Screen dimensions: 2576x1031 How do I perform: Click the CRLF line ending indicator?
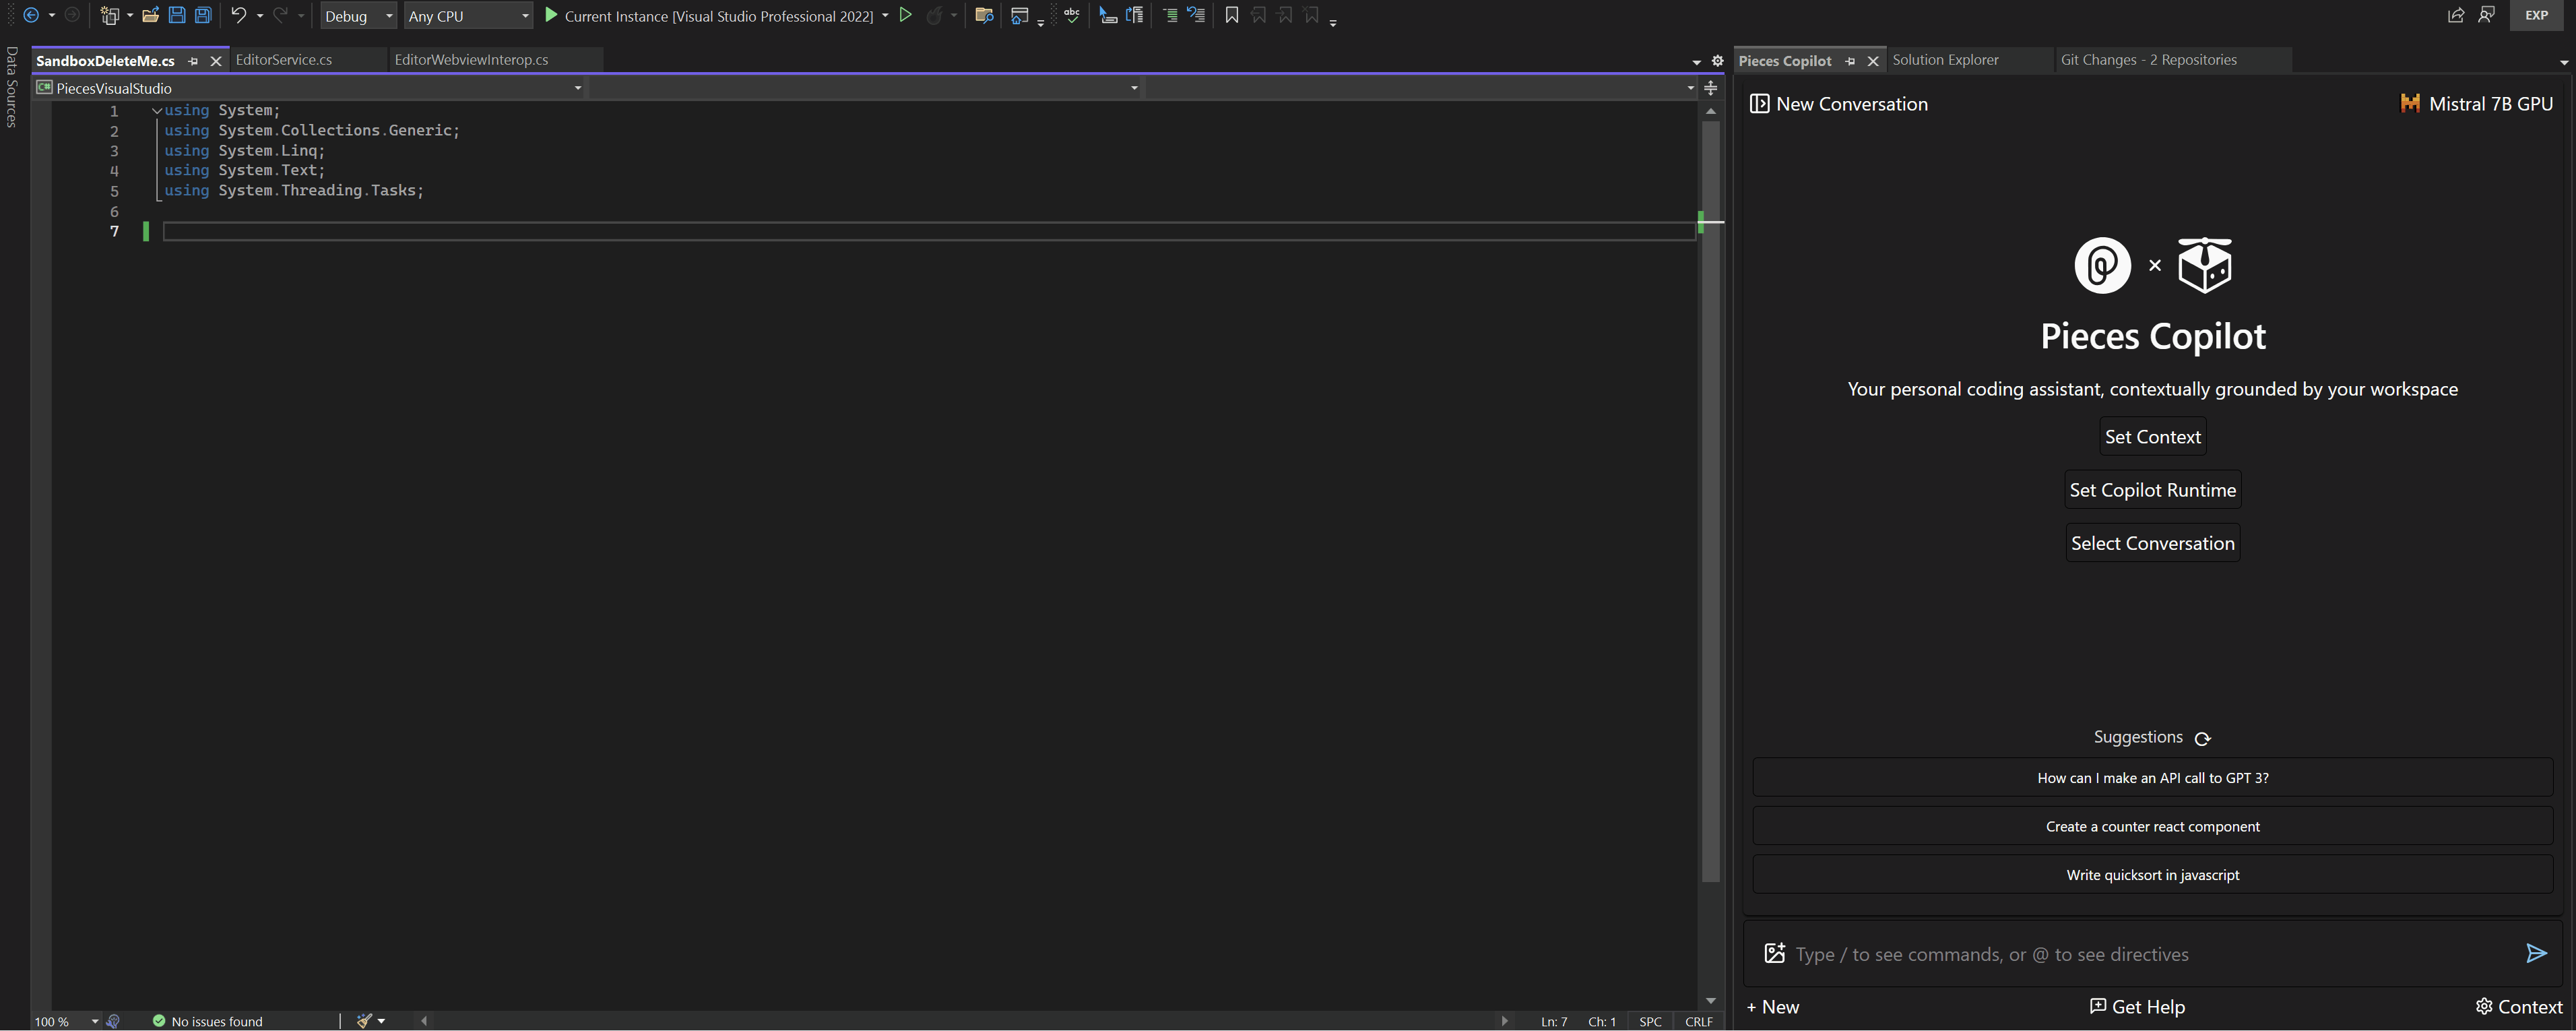coord(1698,1021)
